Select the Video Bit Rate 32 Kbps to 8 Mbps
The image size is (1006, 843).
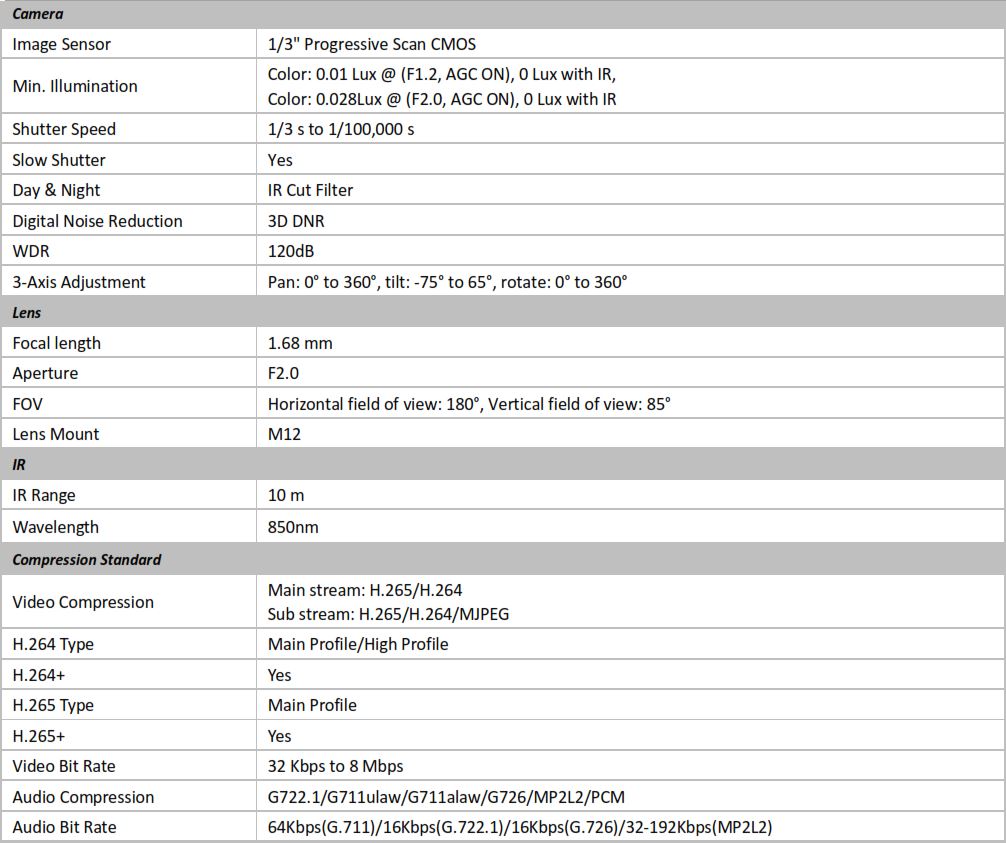tap(335, 766)
